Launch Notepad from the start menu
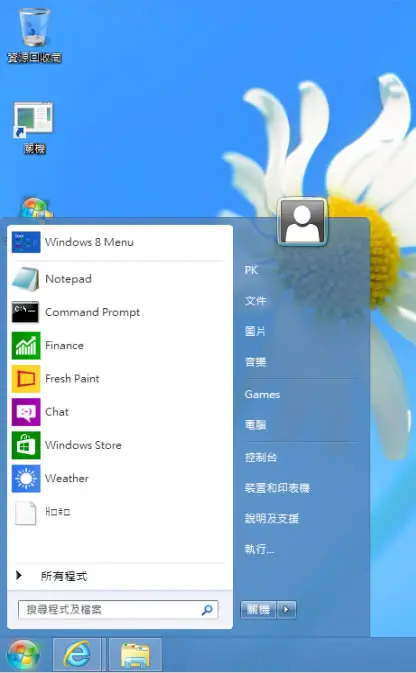416x673 pixels. point(117,279)
